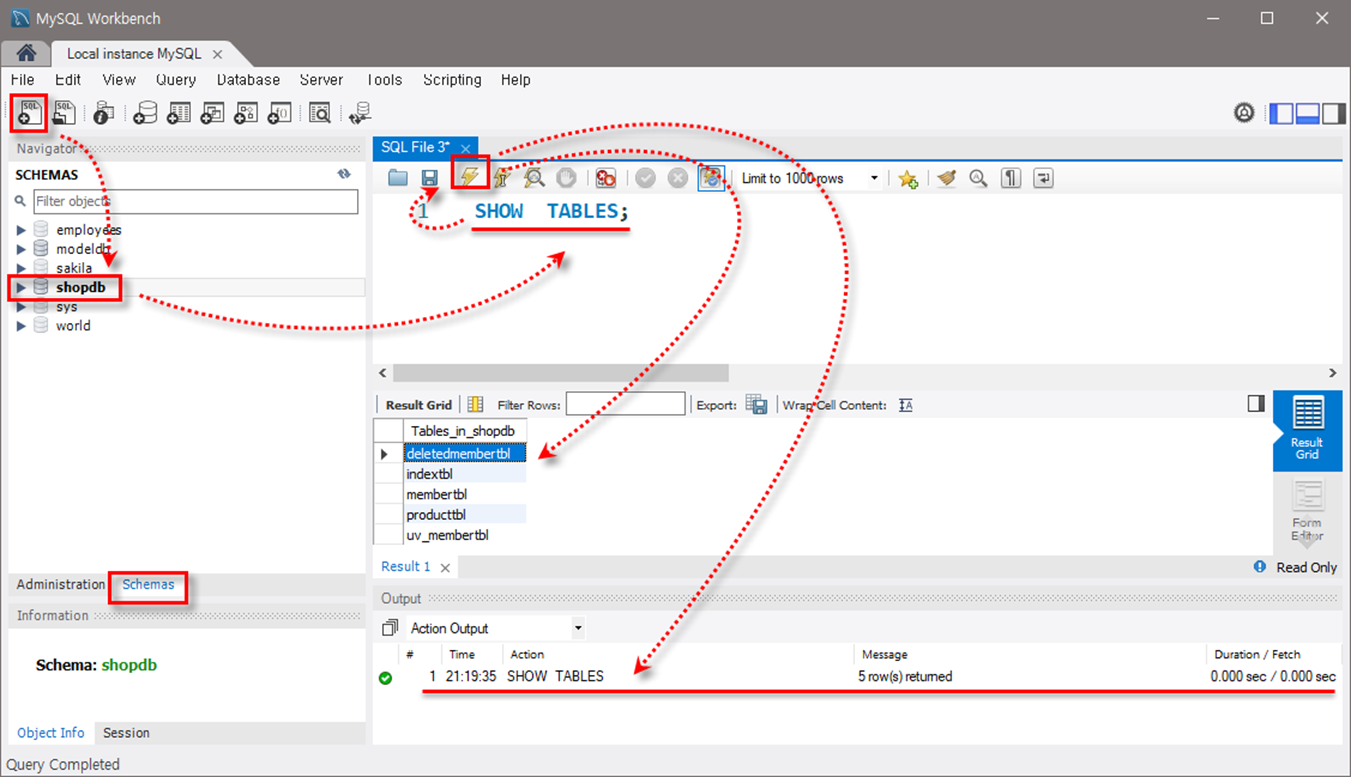The width and height of the screenshot is (1351, 777).
Task: Open Workbench preferences gear icon
Action: click(x=1244, y=113)
